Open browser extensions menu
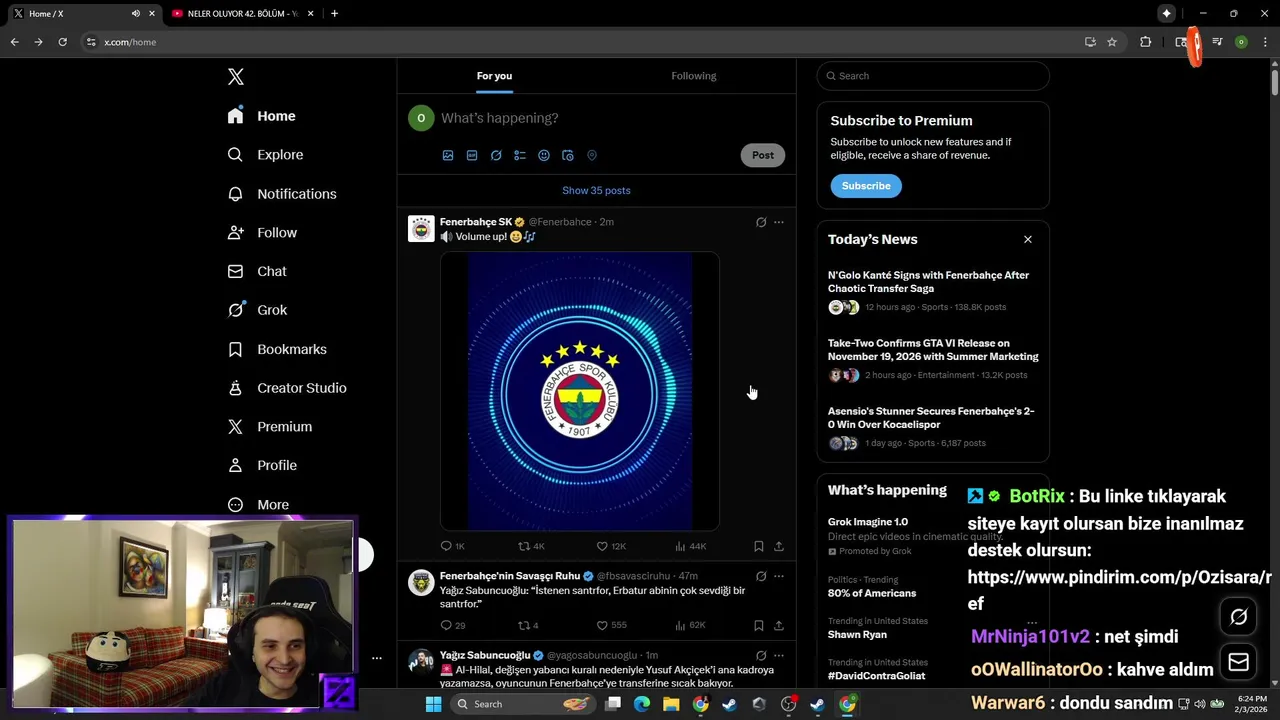 coord(1145,42)
